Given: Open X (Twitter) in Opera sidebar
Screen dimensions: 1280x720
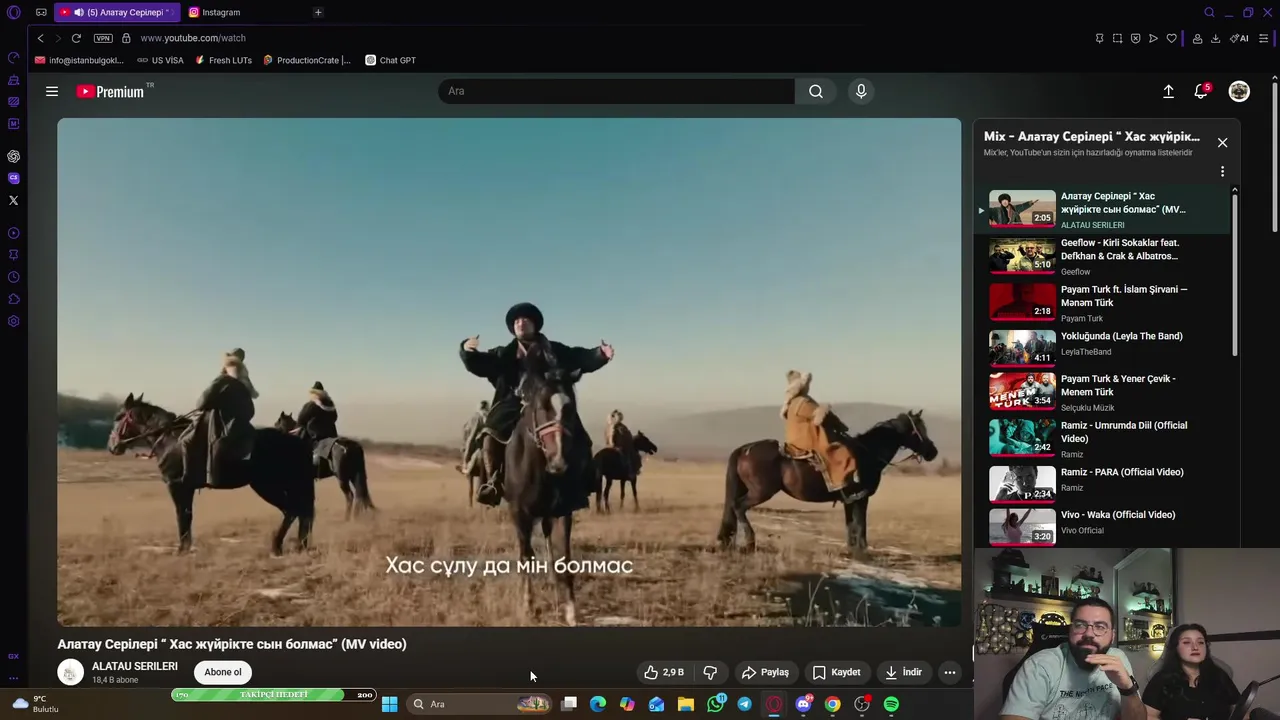Looking at the screenshot, I should point(14,200).
